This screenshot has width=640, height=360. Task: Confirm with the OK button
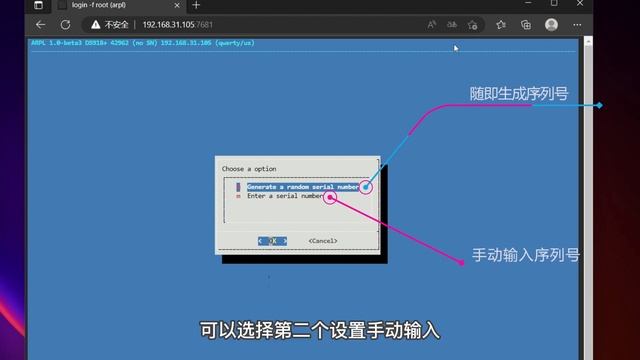[x=272, y=241]
